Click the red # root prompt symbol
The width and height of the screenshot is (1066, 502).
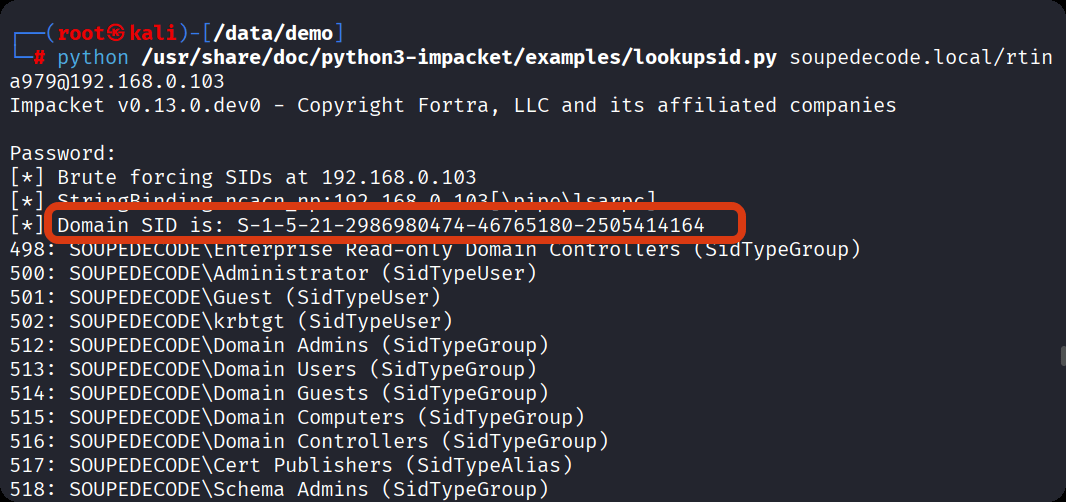point(40,57)
